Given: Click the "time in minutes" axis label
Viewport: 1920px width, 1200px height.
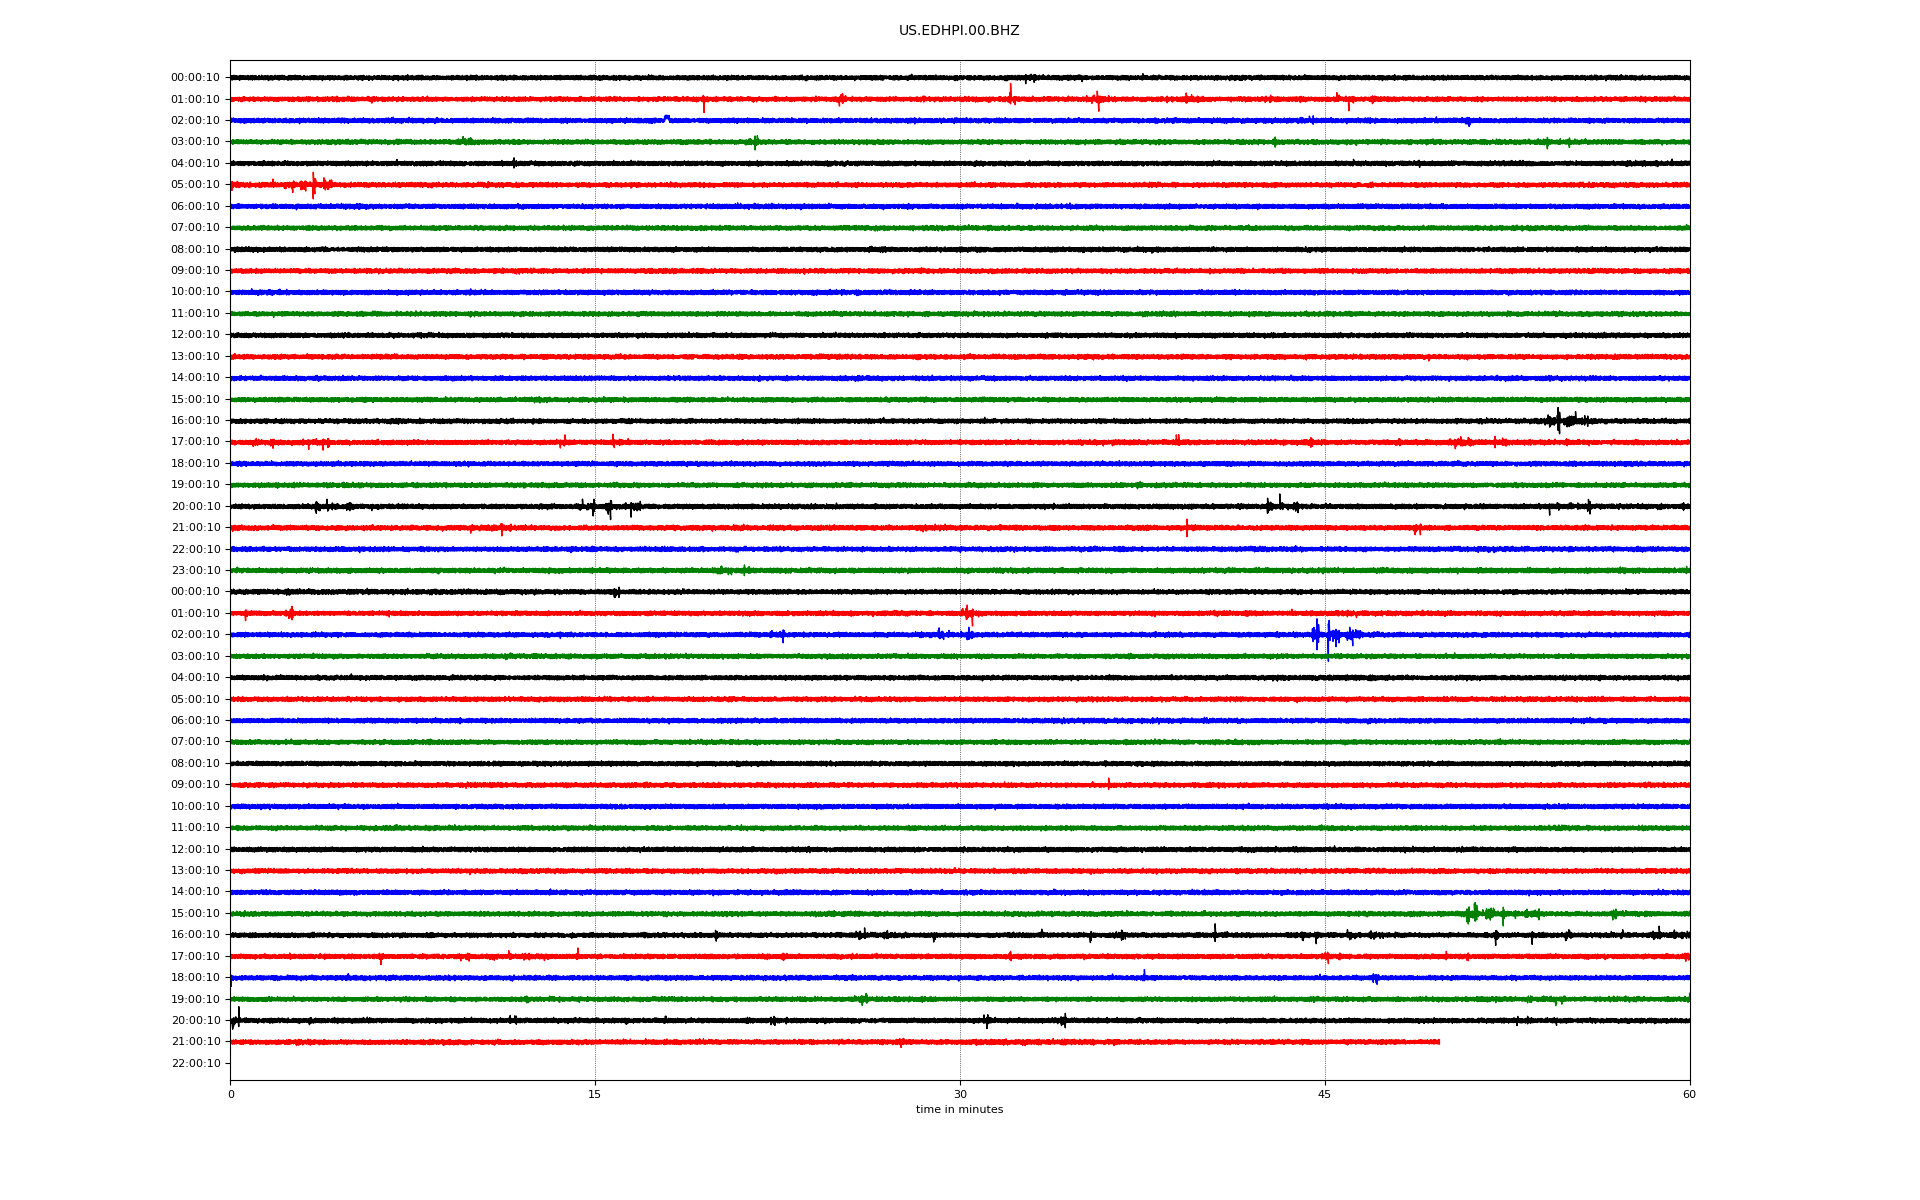Looking at the screenshot, I should tap(958, 1109).
